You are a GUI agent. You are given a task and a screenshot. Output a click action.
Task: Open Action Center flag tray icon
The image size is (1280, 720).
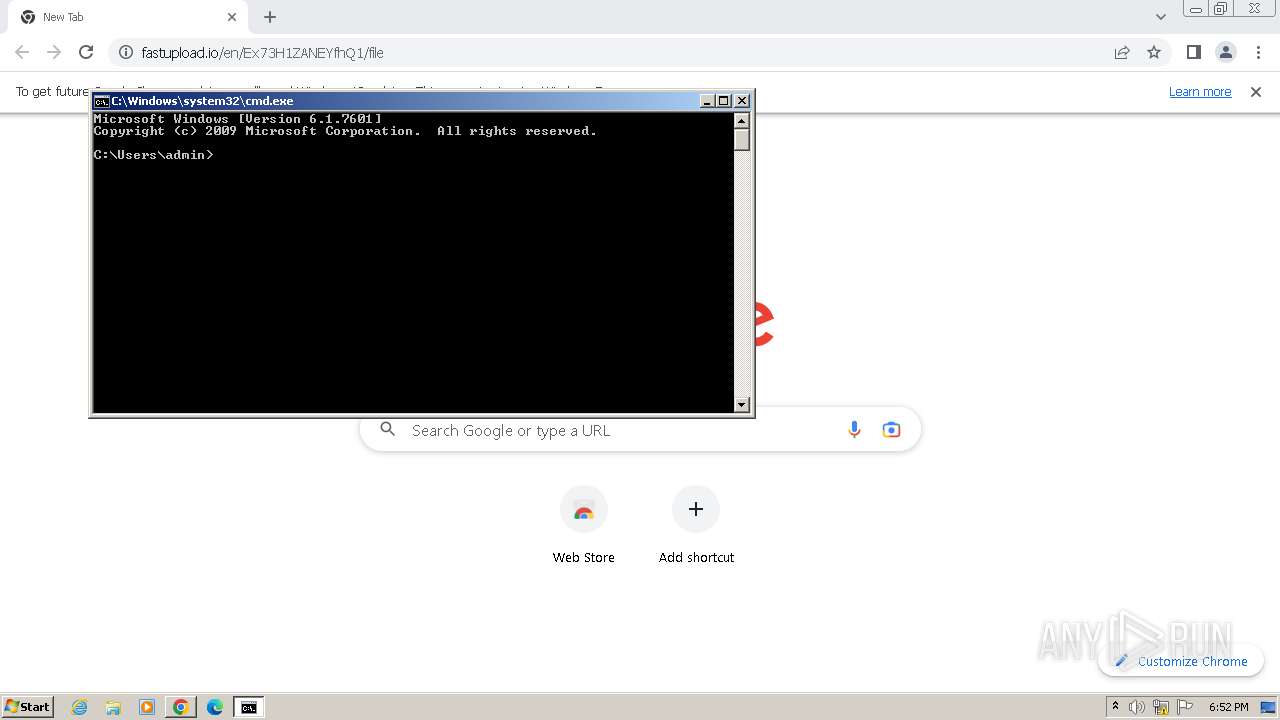[1185, 707]
